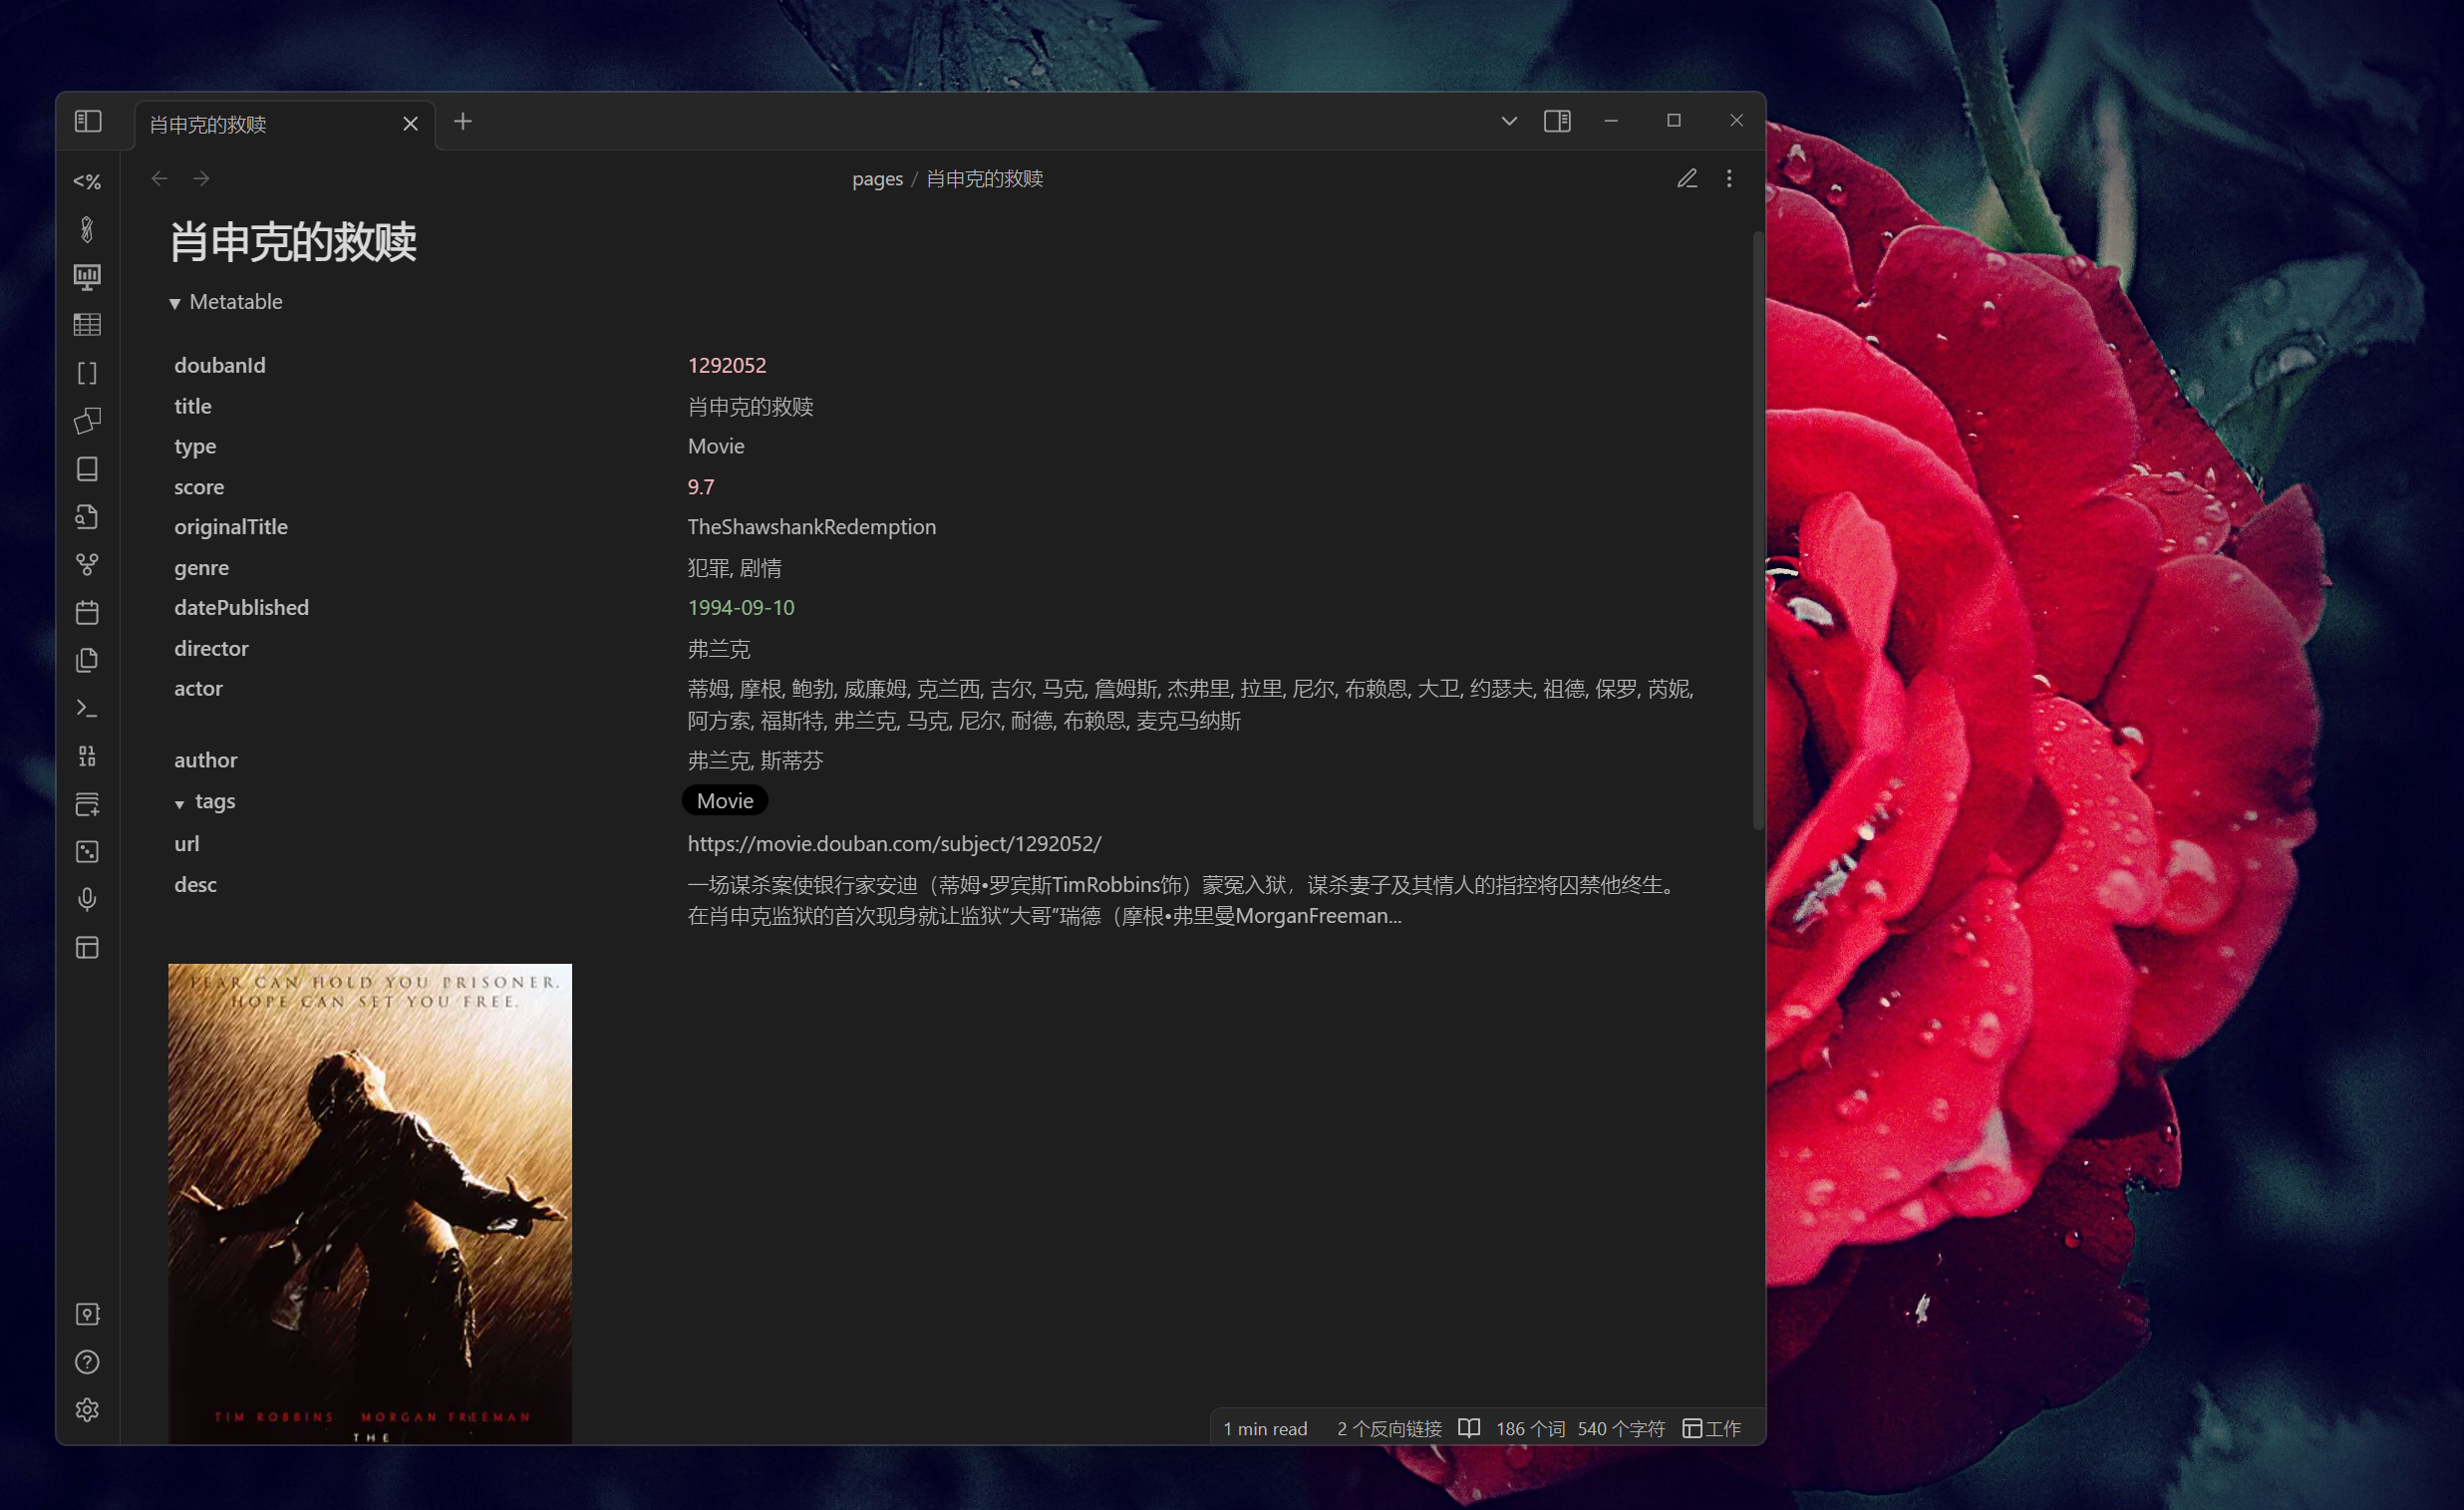Insert a random note using the dice icon

(x=87, y=853)
